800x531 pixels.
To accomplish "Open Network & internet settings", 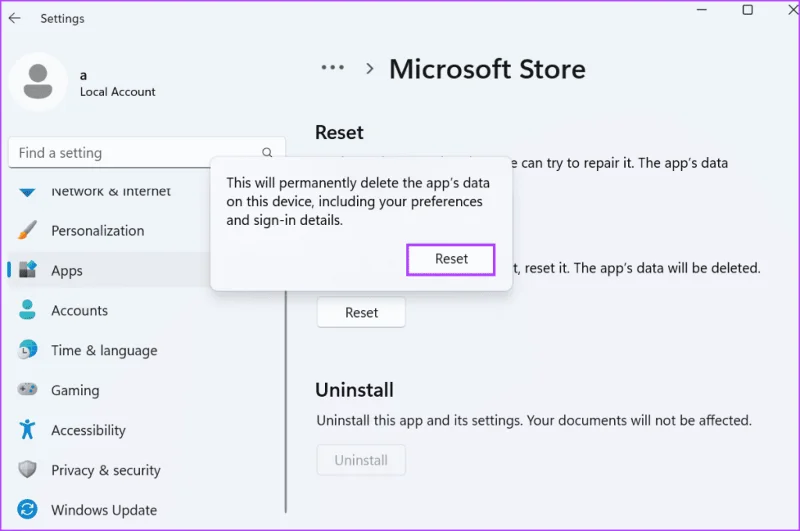I will click(110, 192).
